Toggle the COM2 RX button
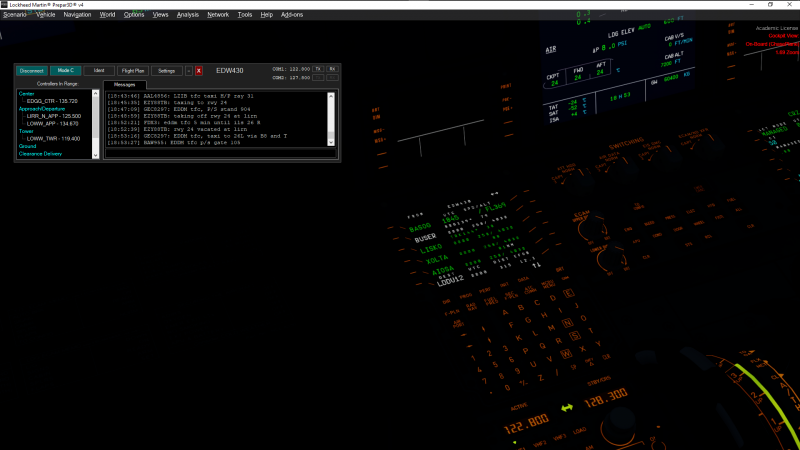 tap(332, 78)
